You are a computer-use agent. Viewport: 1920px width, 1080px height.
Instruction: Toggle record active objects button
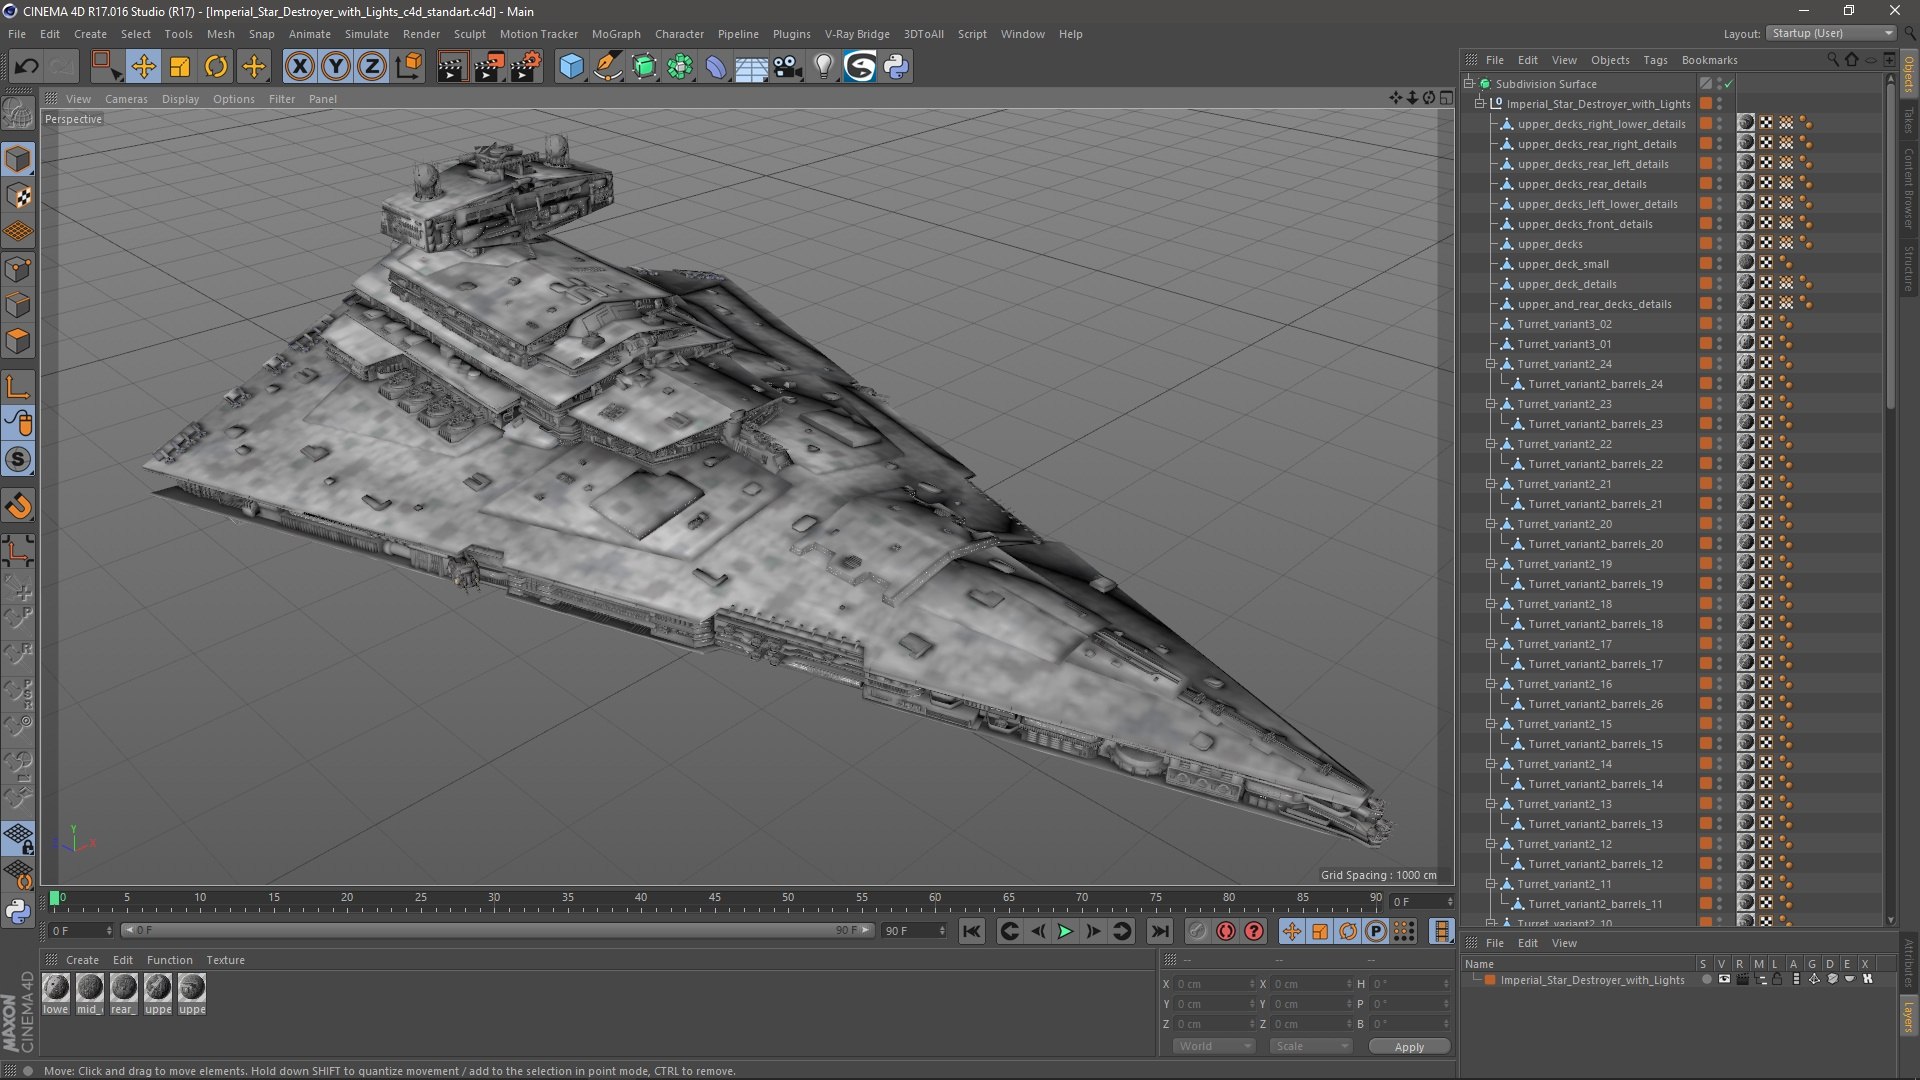[1198, 931]
